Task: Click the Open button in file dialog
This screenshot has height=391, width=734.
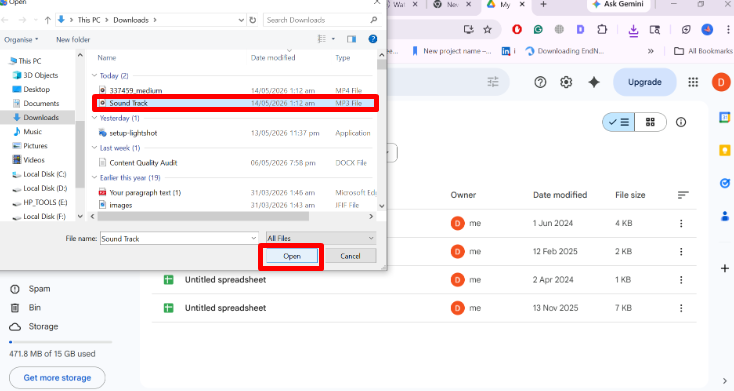Action: [292, 256]
